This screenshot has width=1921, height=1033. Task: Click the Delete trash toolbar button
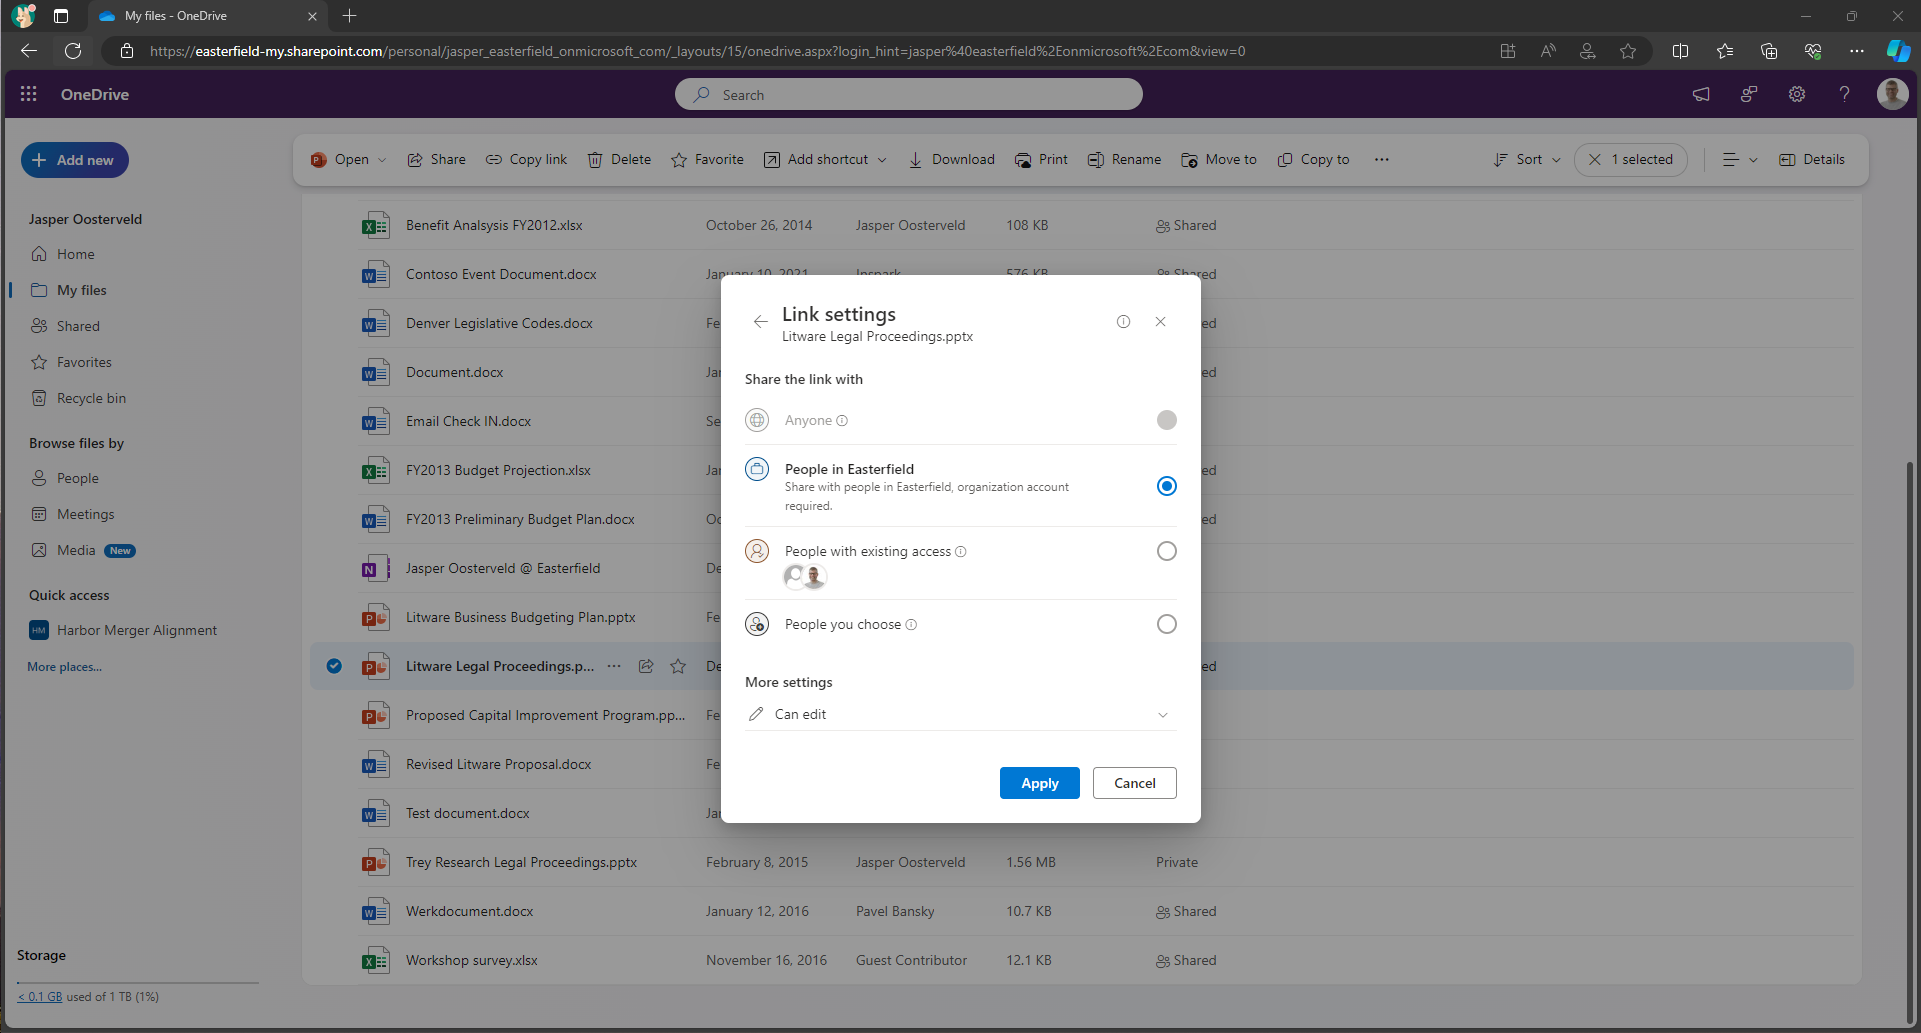tap(619, 159)
